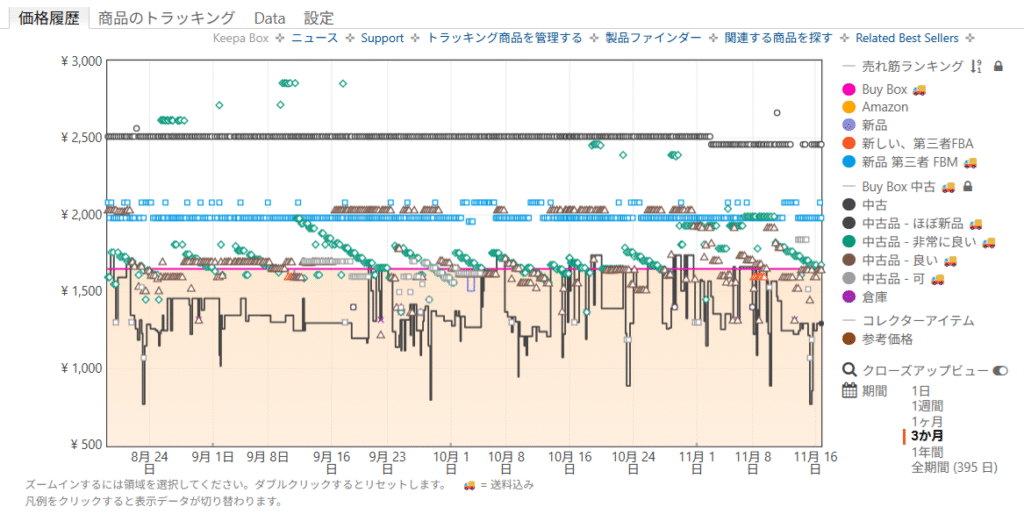This screenshot has width=1024, height=514.
Task: Select the 1週間 time range
Action: point(927,405)
